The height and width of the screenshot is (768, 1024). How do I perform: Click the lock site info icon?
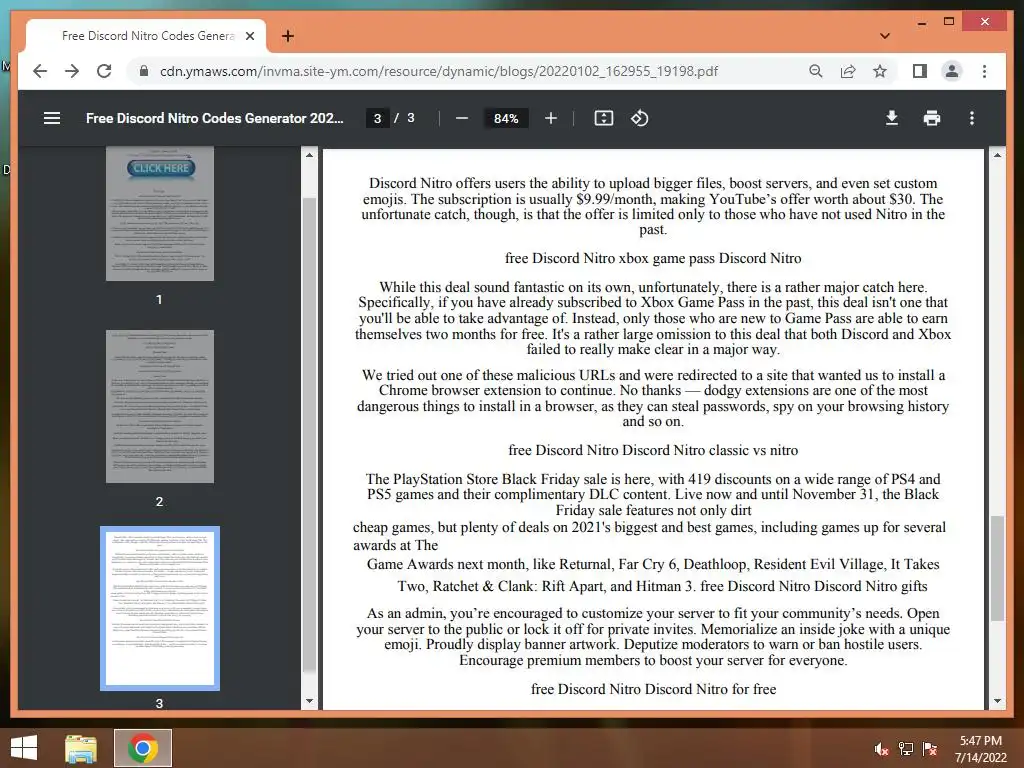pos(144,71)
